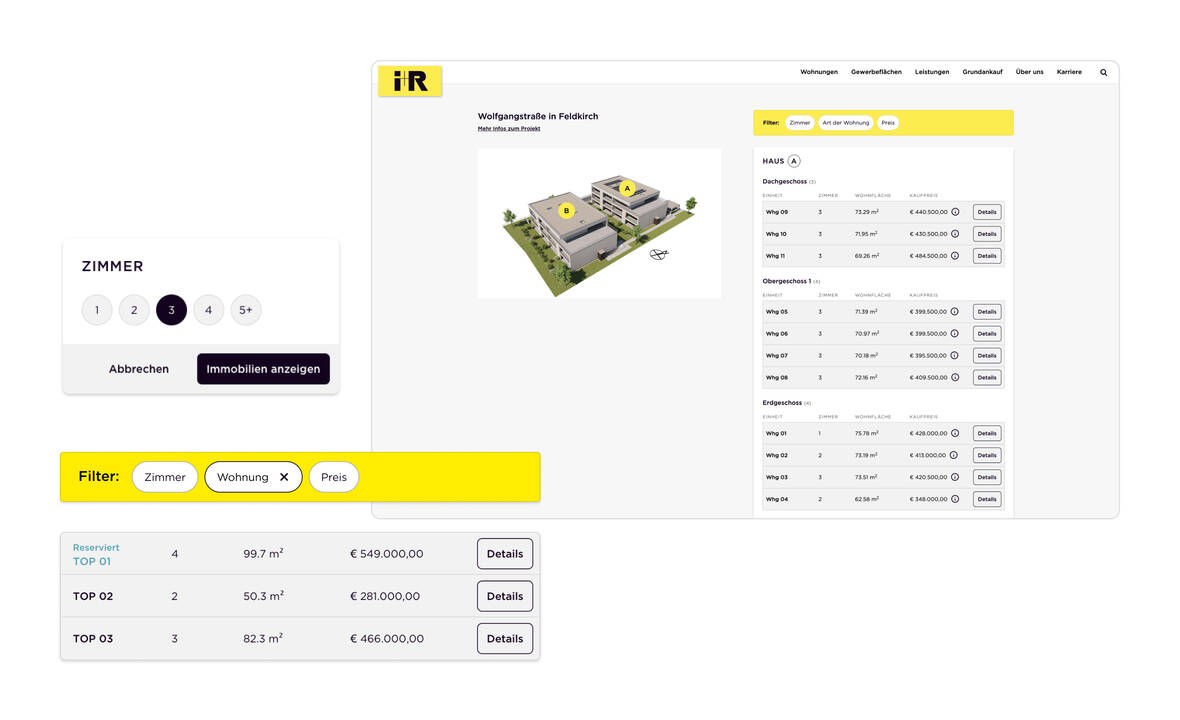Expand the Preis filter in large yellow bar
Viewport: 1180px width, 720px height.
334,477
